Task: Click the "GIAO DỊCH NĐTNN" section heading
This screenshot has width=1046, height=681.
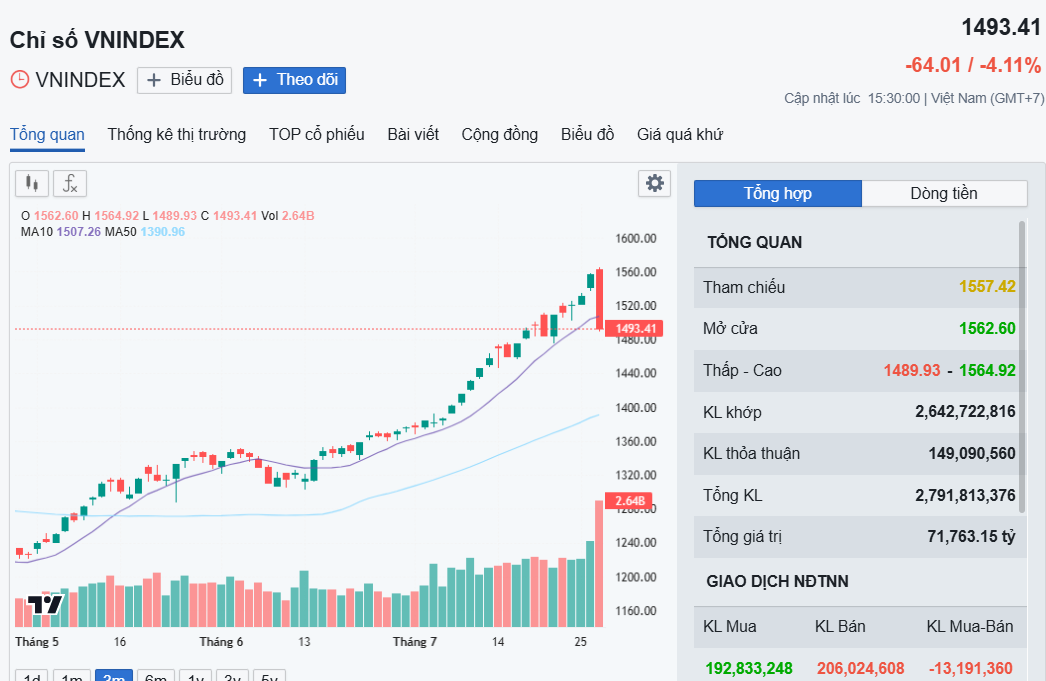Action: pos(777,582)
